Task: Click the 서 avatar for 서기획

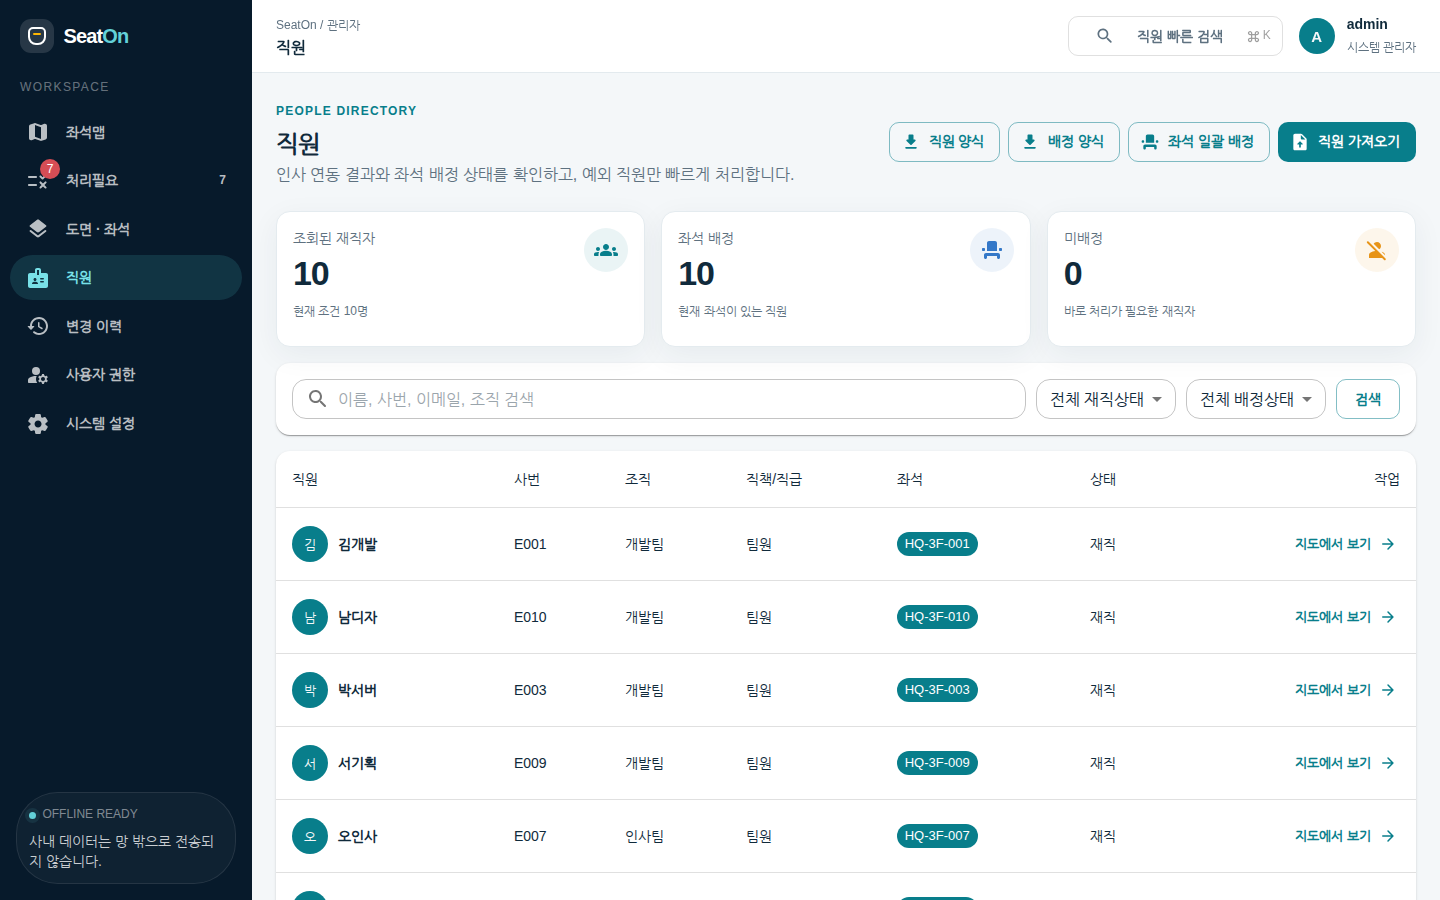Action: (x=310, y=763)
